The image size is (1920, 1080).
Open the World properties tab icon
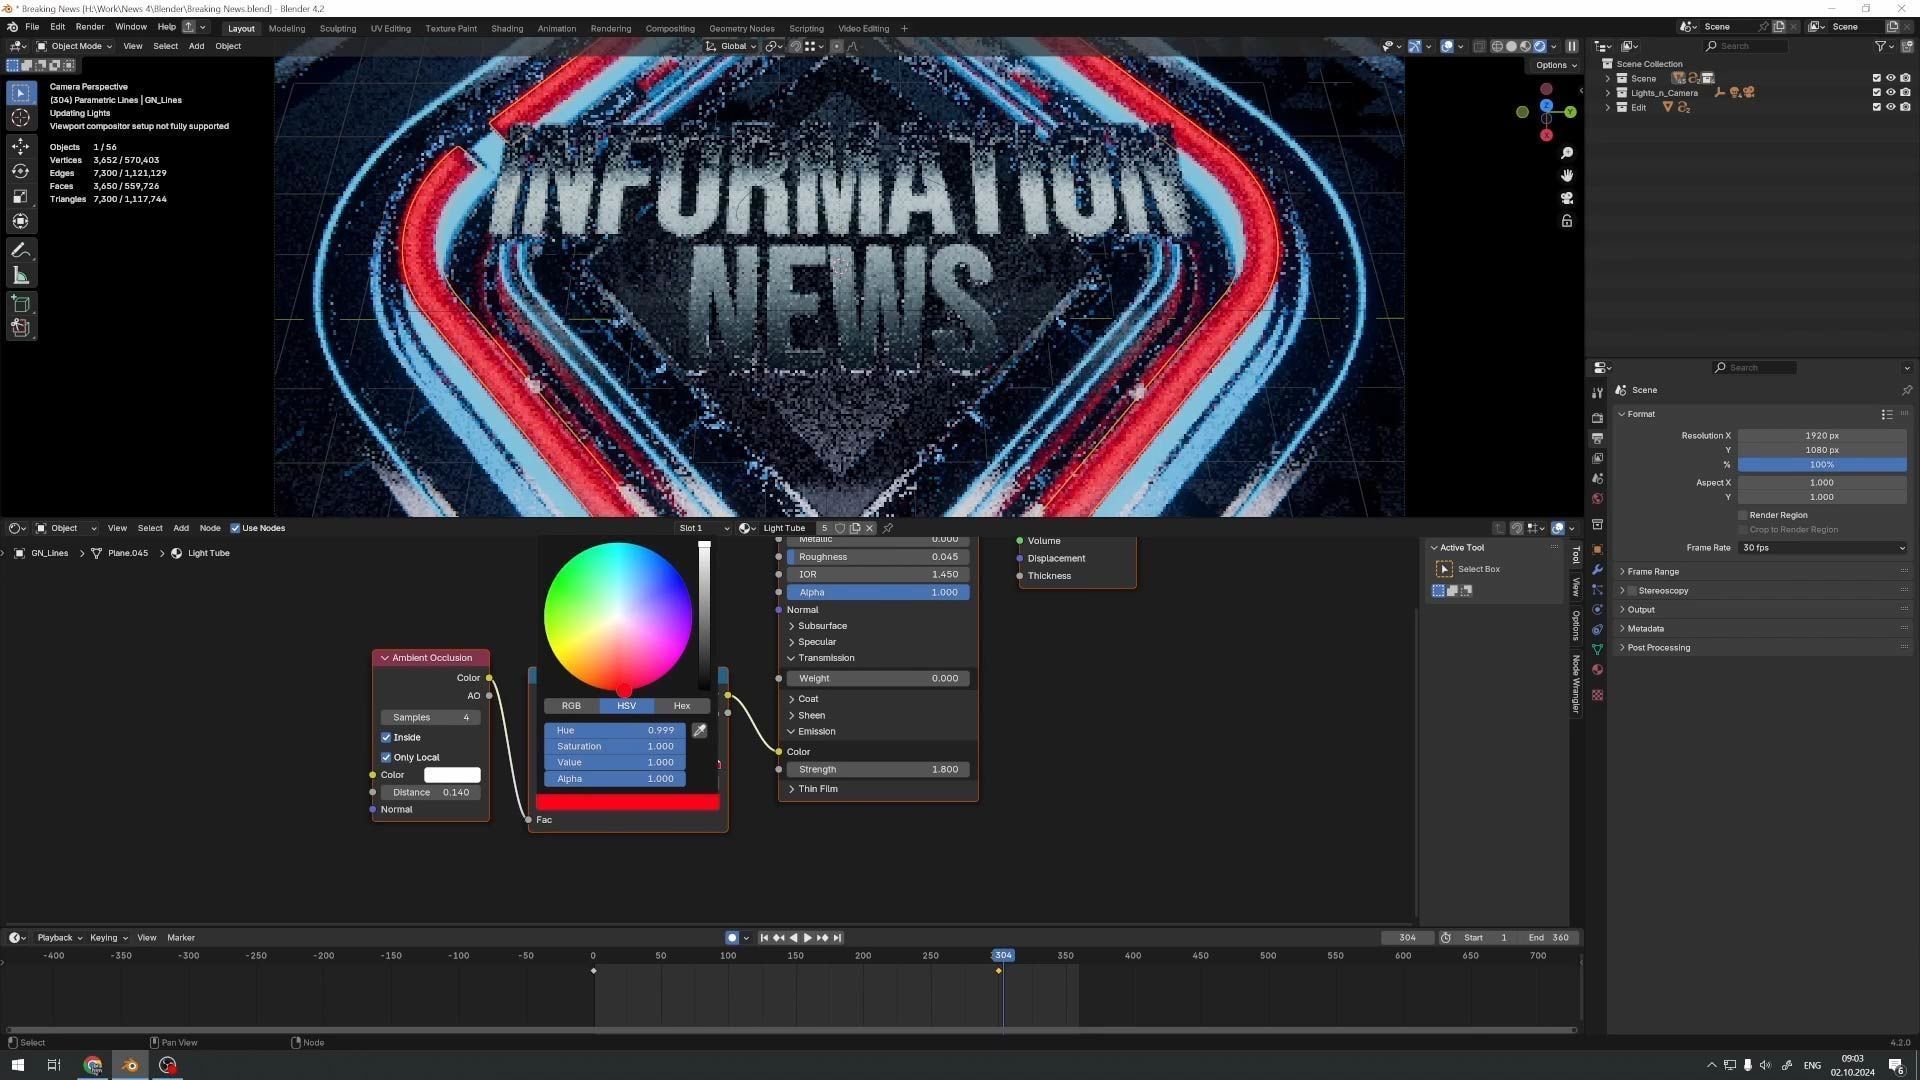1597,498
